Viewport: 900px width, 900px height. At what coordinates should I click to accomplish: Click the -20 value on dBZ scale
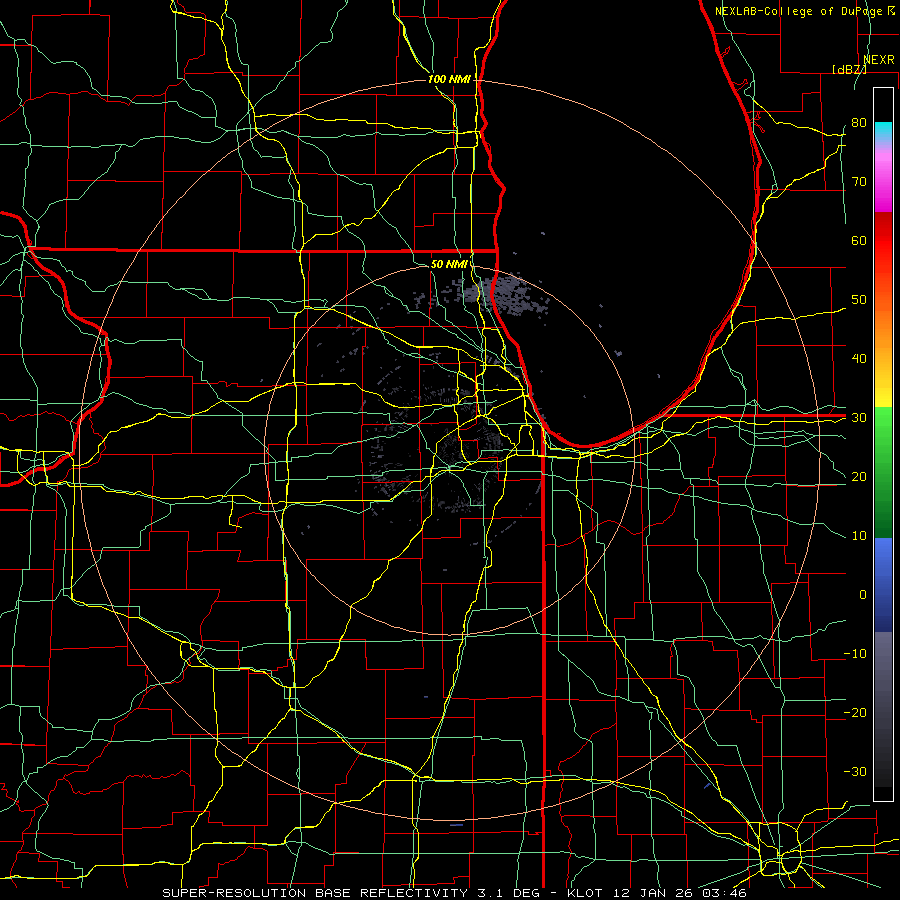[855, 713]
